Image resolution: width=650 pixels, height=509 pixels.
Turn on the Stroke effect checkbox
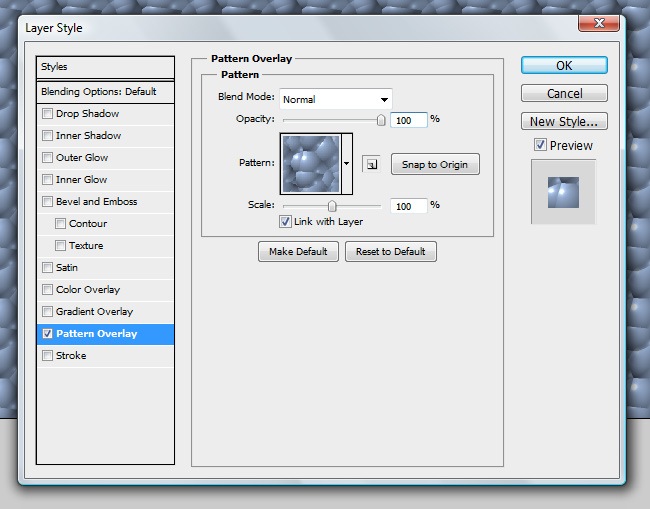click(x=48, y=356)
